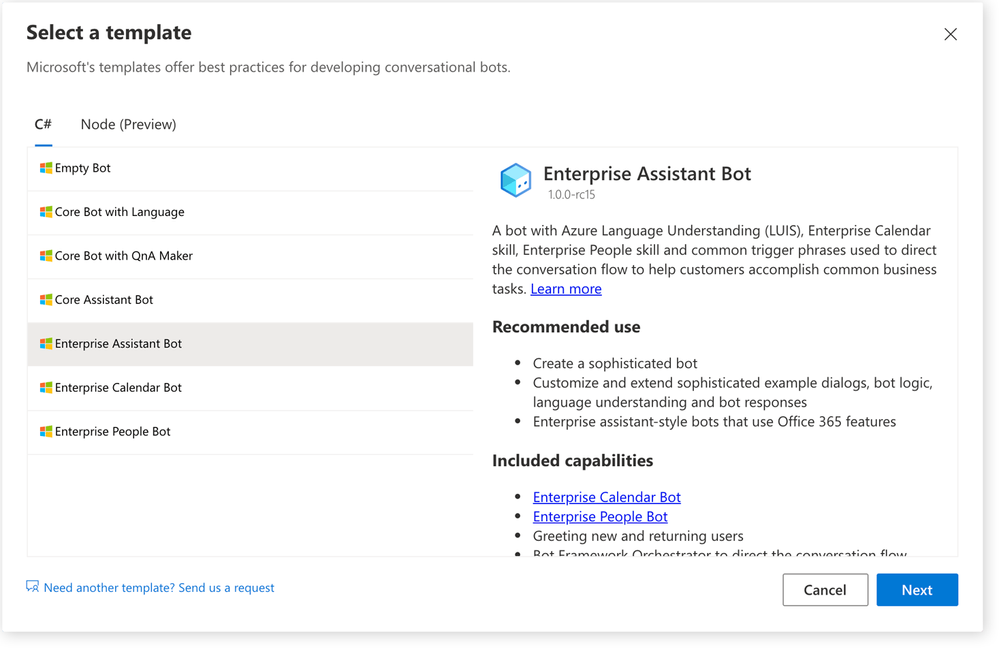Open the Enterprise Calendar Bot capability link
Image resolution: width=999 pixels, height=648 pixels.
(607, 497)
